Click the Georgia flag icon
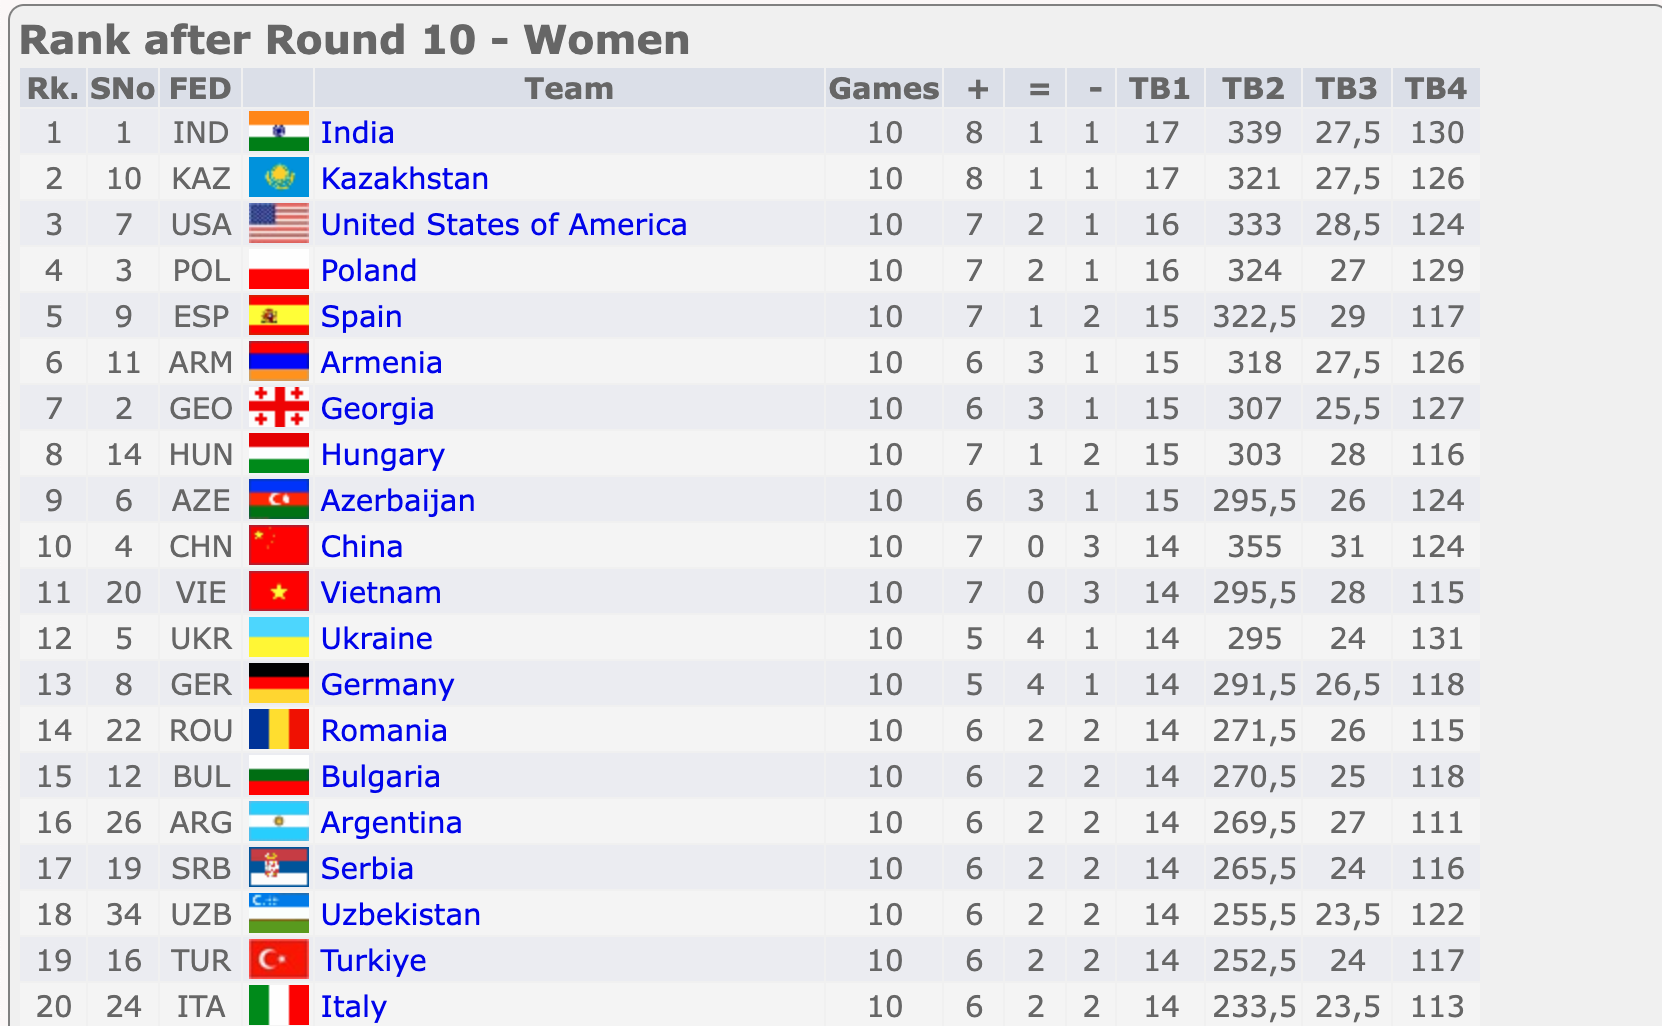 click(279, 408)
